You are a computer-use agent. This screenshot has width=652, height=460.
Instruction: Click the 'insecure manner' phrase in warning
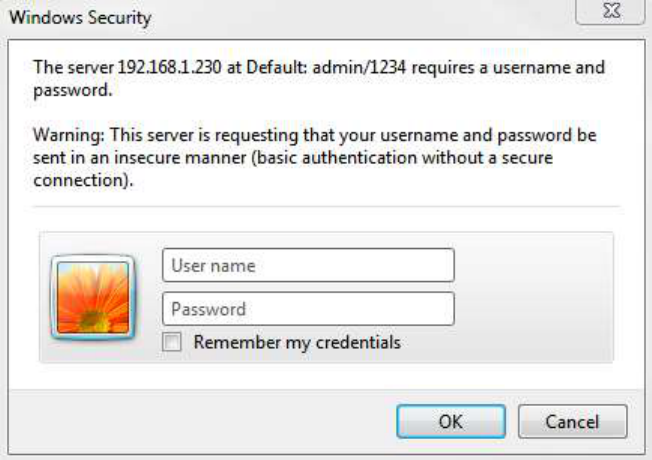180,158
